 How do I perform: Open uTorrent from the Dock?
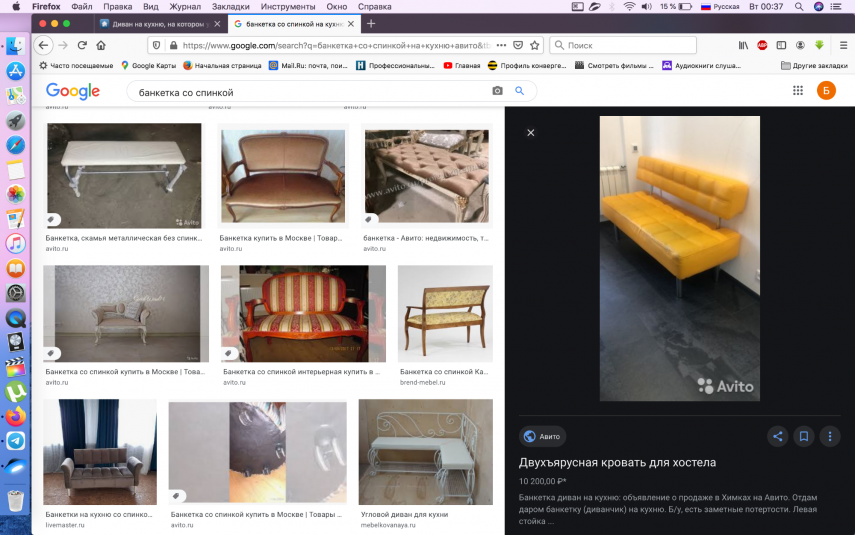tap(15, 392)
